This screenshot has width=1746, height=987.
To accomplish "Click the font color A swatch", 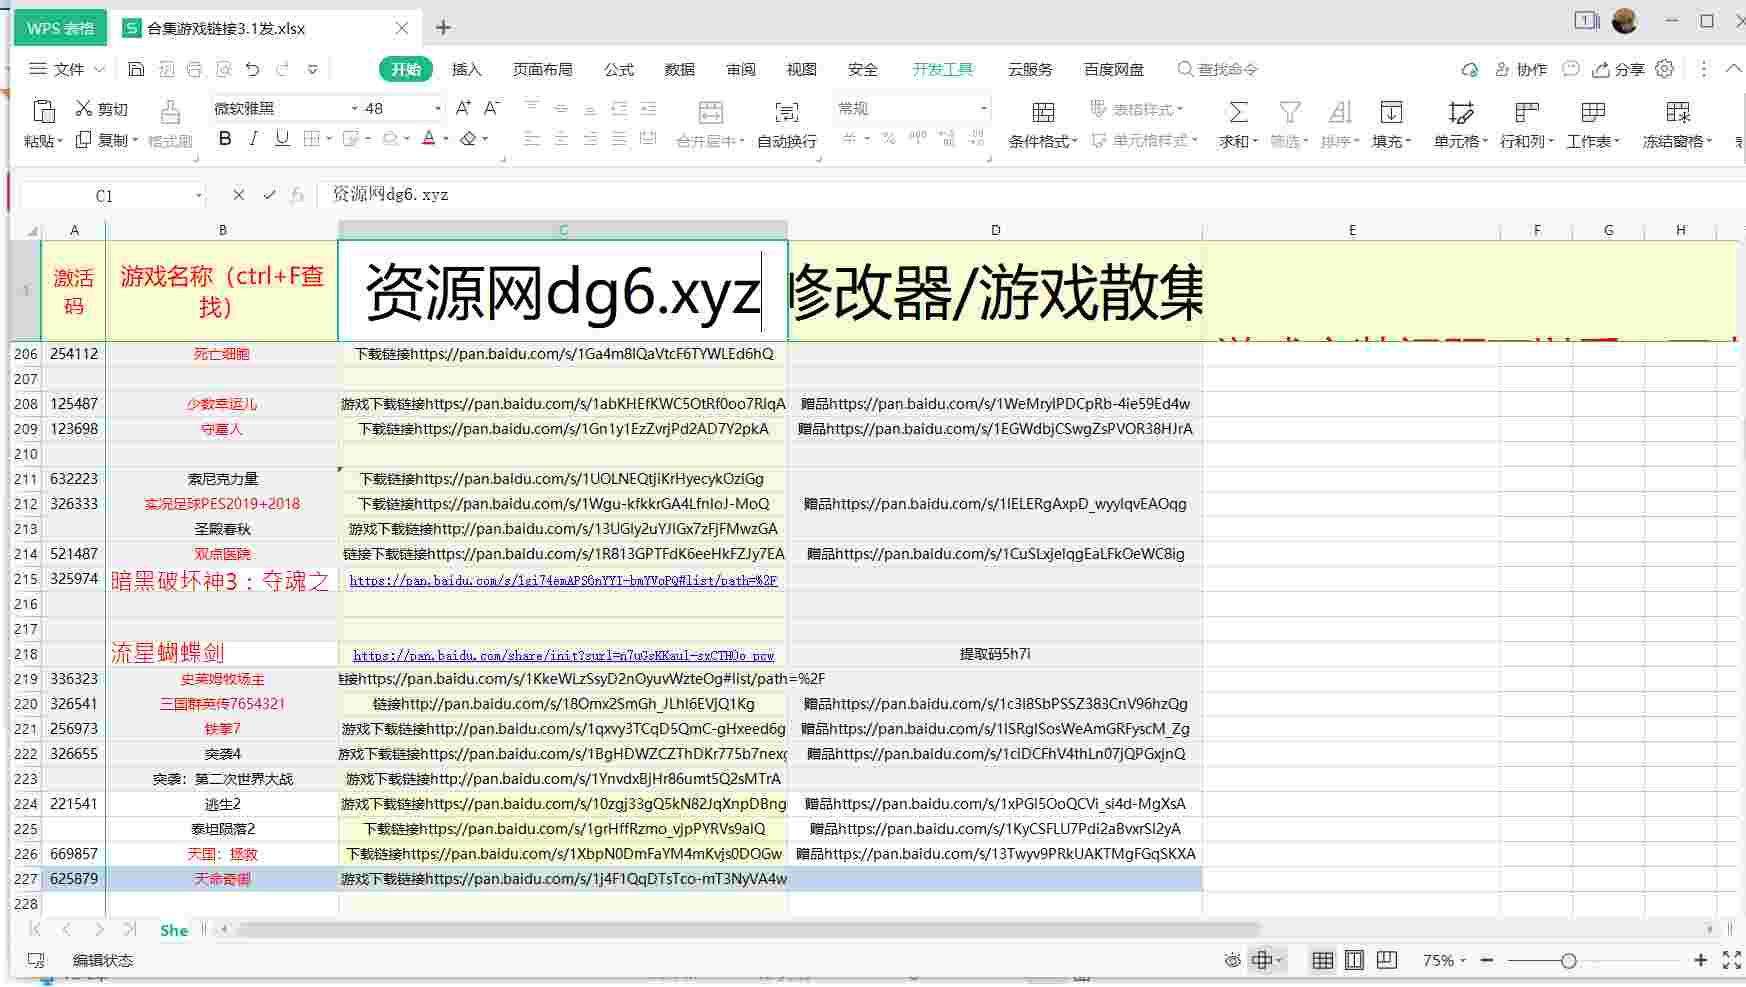I will [429, 139].
